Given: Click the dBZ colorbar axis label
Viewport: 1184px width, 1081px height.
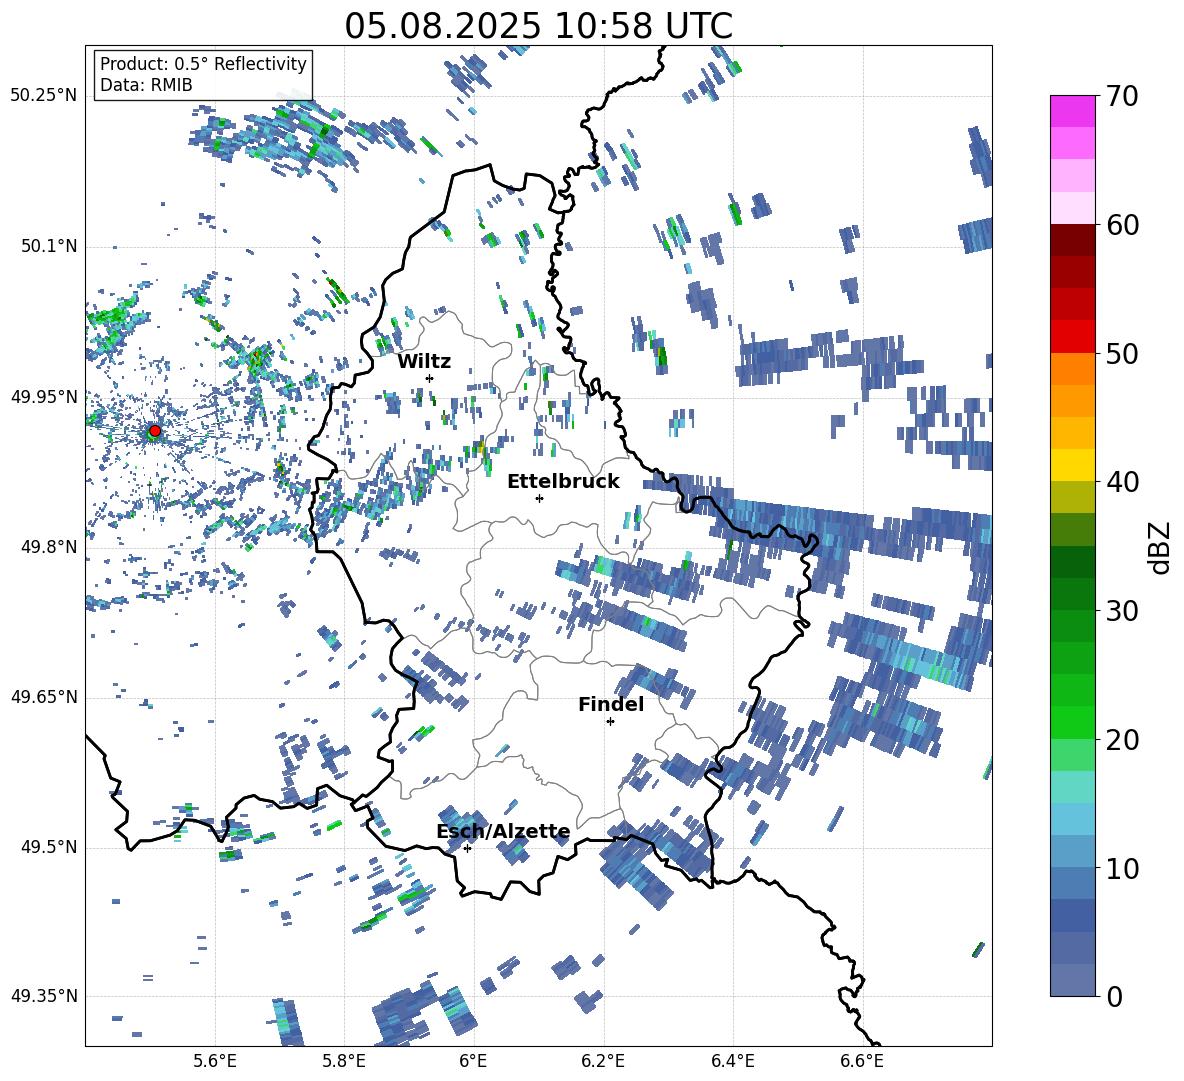Looking at the screenshot, I should (x=1161, y=547).
